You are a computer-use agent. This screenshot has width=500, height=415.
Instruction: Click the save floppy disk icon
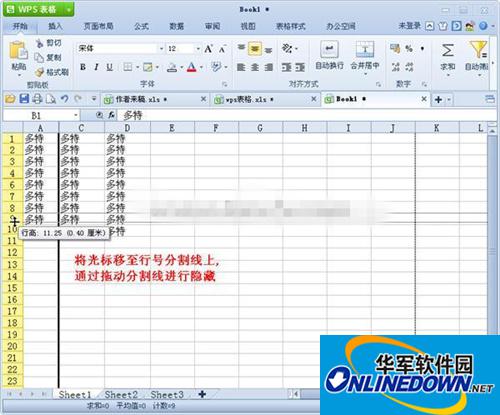click(x=24, y=99)
